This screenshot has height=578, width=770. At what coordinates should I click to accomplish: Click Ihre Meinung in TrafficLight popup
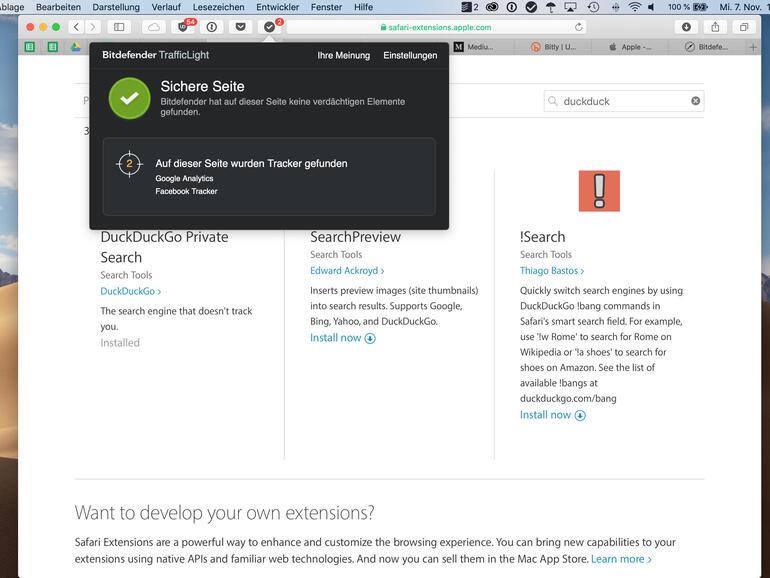(x=343, y=55)
